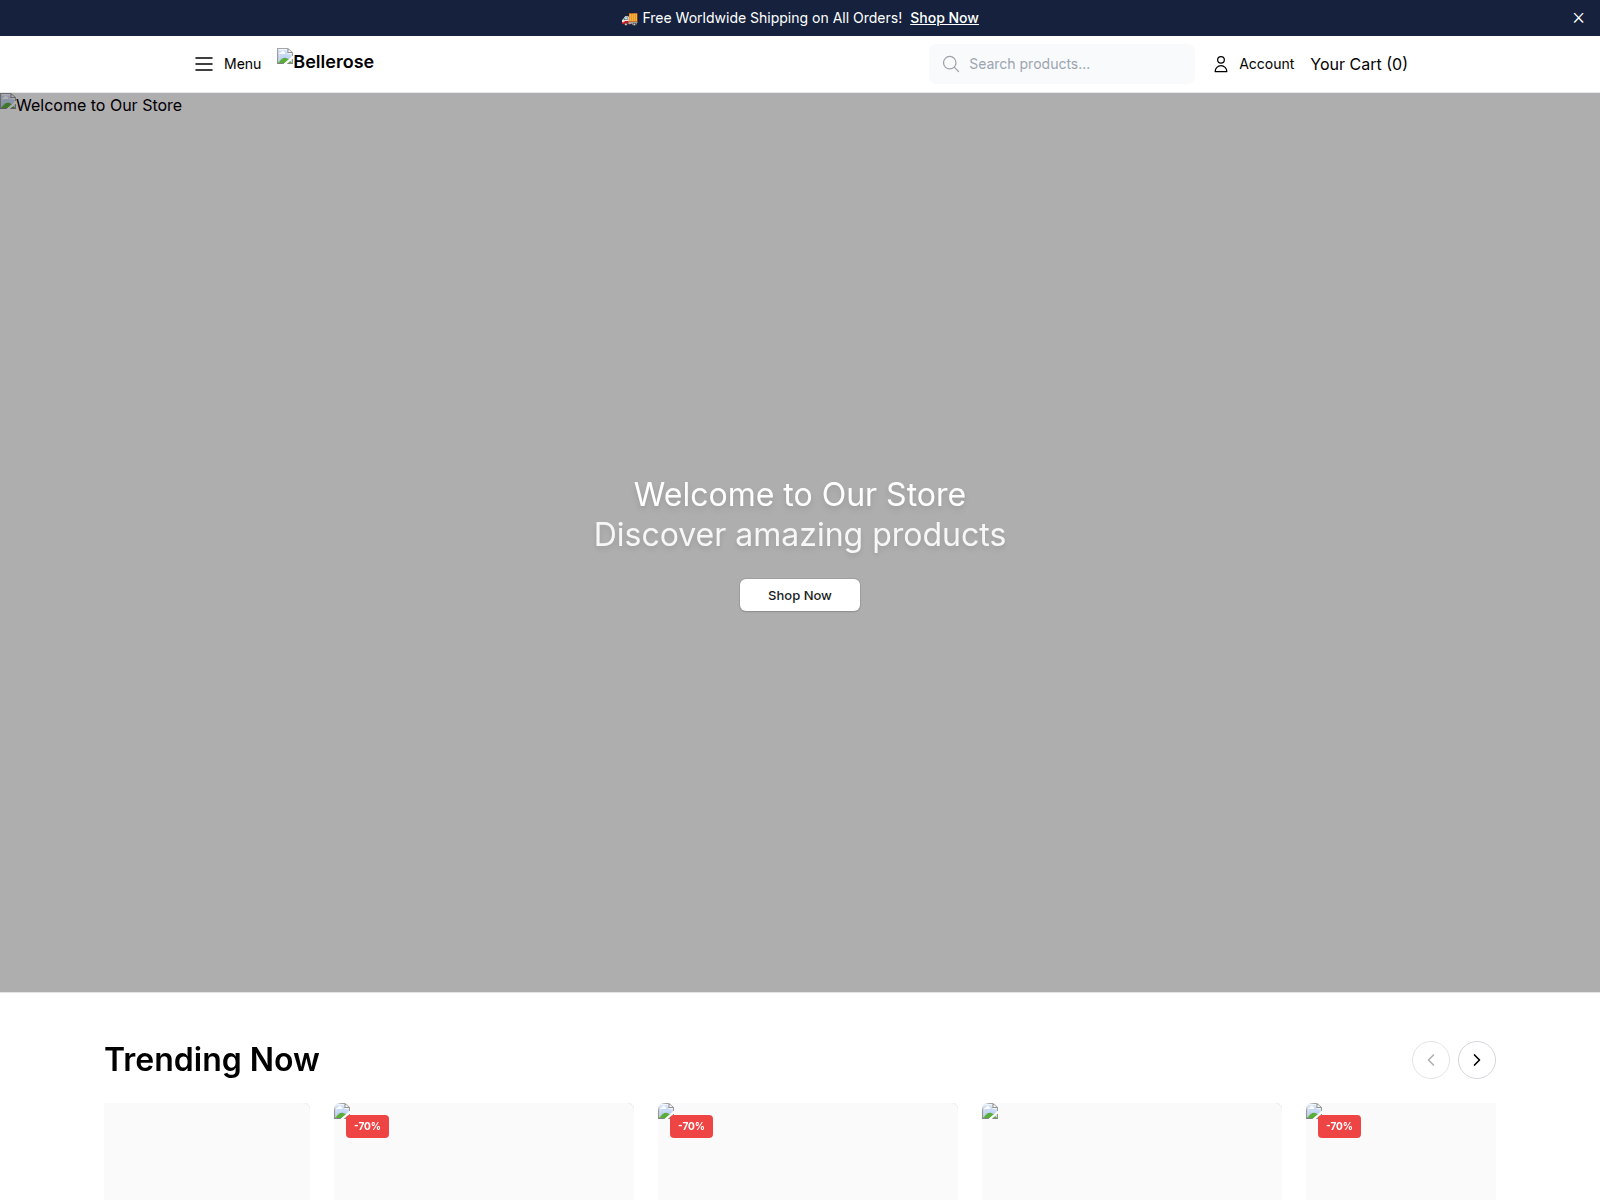The width and height of the screenshot is (1600, 1200).
Task: Open the hamburger Menu icon
Action: [204, 64]
